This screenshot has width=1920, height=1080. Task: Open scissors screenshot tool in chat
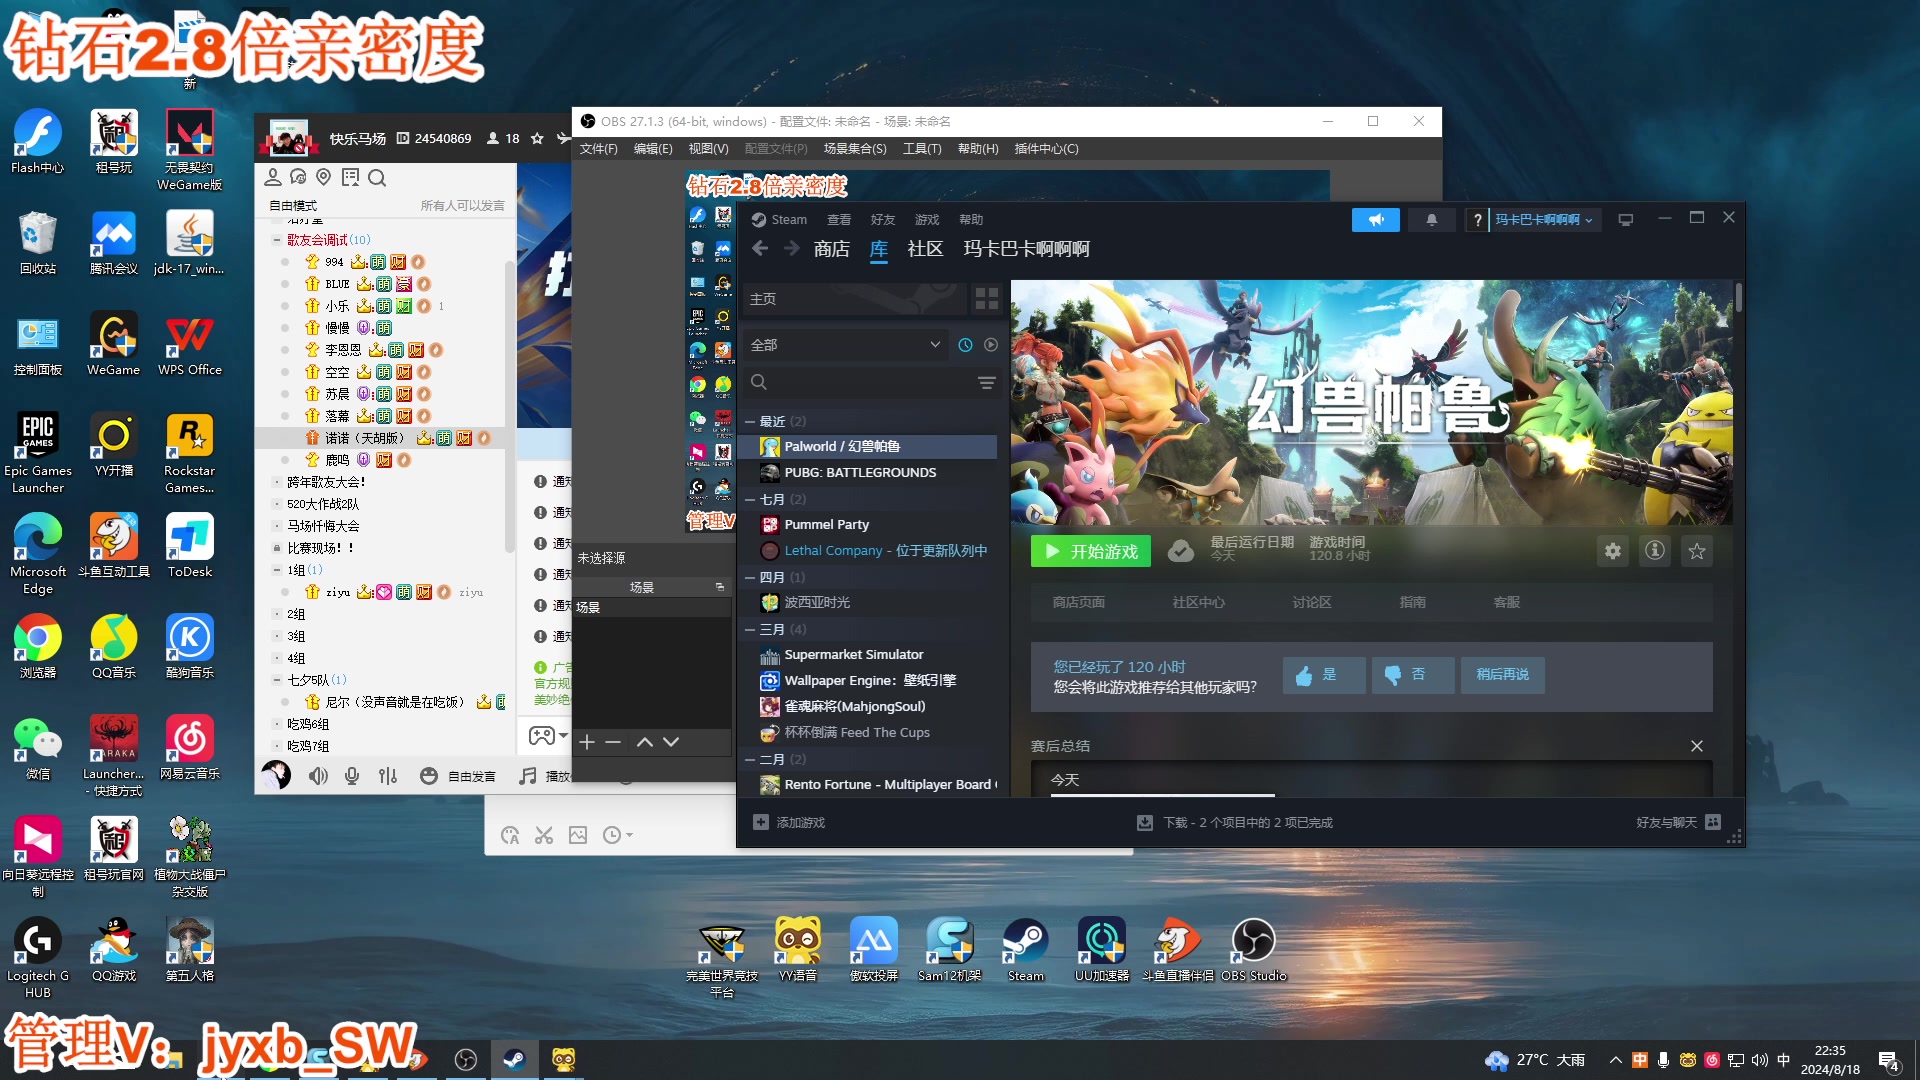(544, 835)
